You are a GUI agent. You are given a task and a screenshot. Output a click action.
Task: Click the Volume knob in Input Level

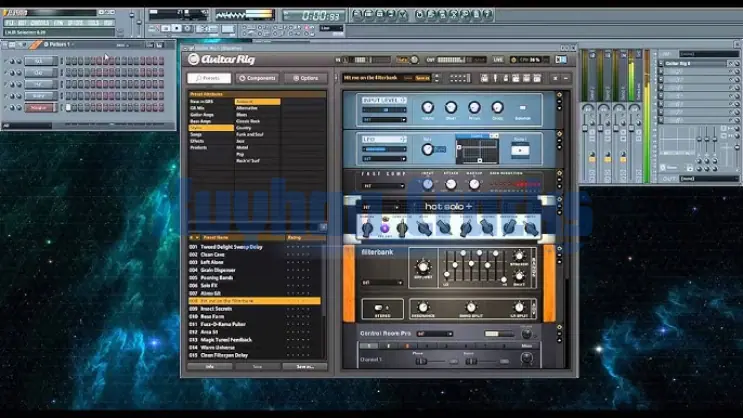coord(427,107)
